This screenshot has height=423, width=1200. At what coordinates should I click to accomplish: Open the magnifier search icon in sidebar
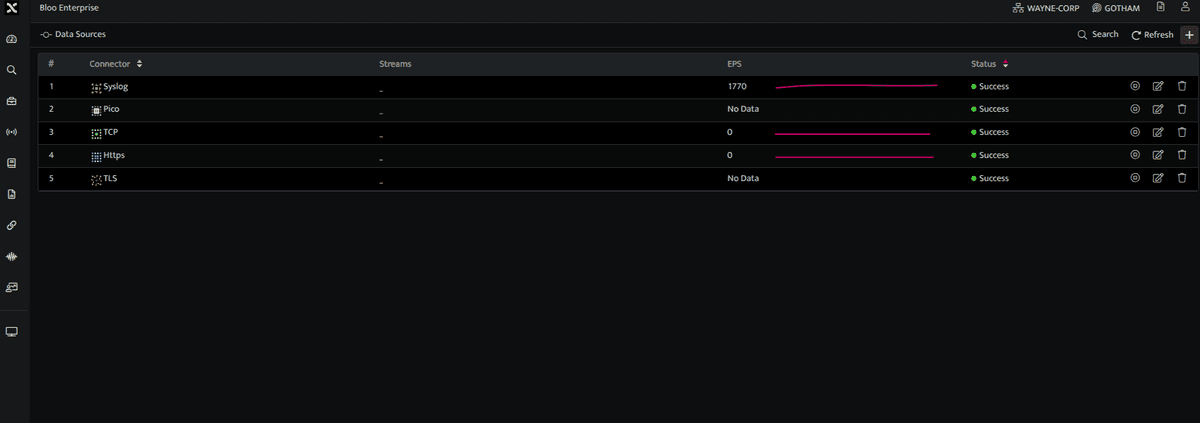(x=12, y=70)
